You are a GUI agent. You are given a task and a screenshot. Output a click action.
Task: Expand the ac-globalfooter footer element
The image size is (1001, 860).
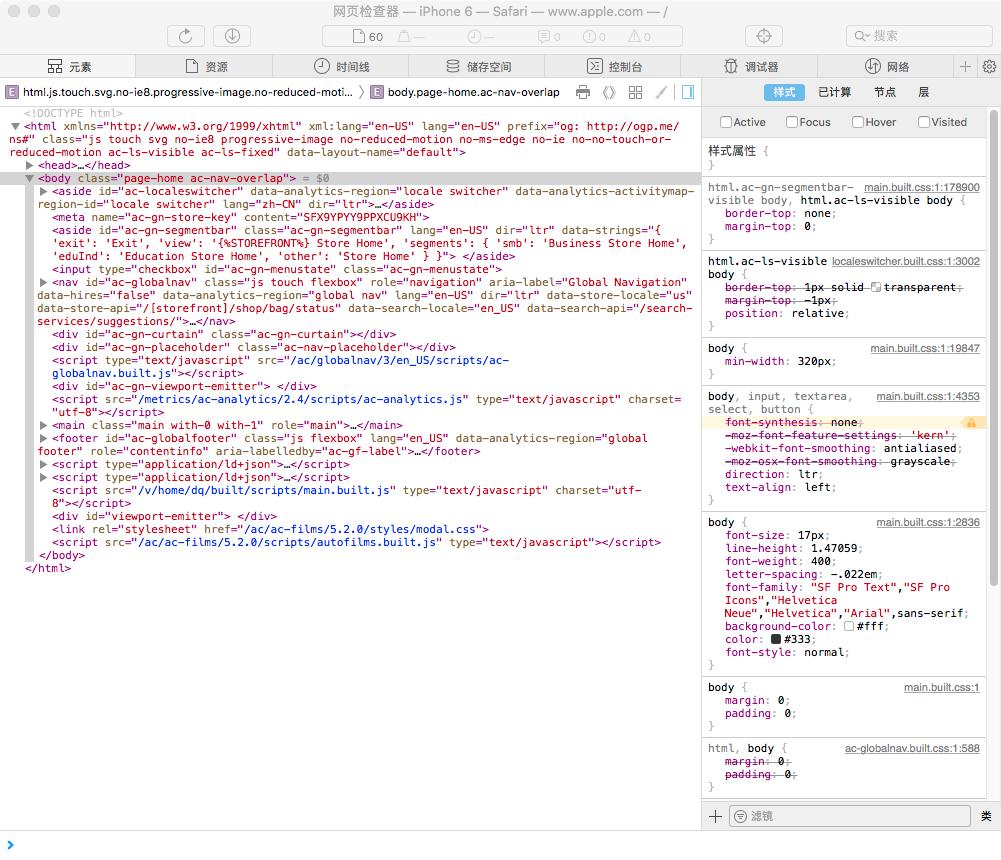pyautogui.click(x=43, y=438)
